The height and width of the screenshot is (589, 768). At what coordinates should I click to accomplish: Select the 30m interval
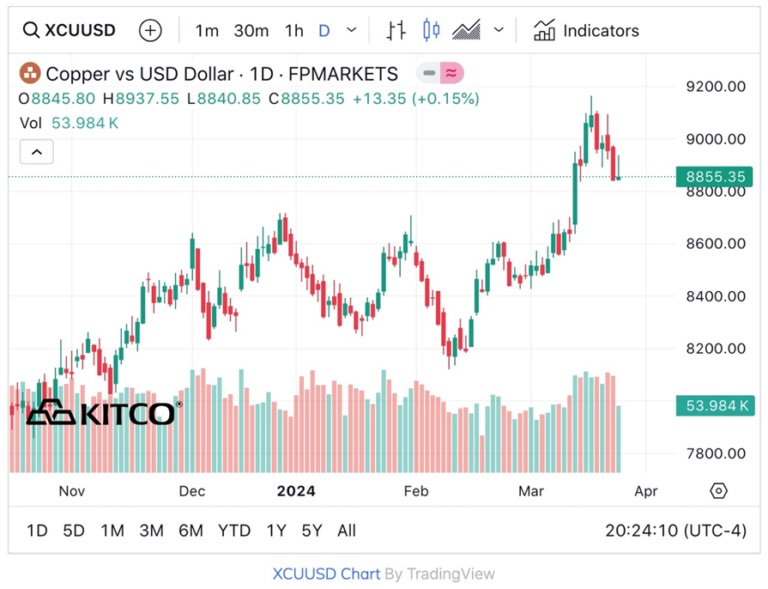[x=251, y=31]
